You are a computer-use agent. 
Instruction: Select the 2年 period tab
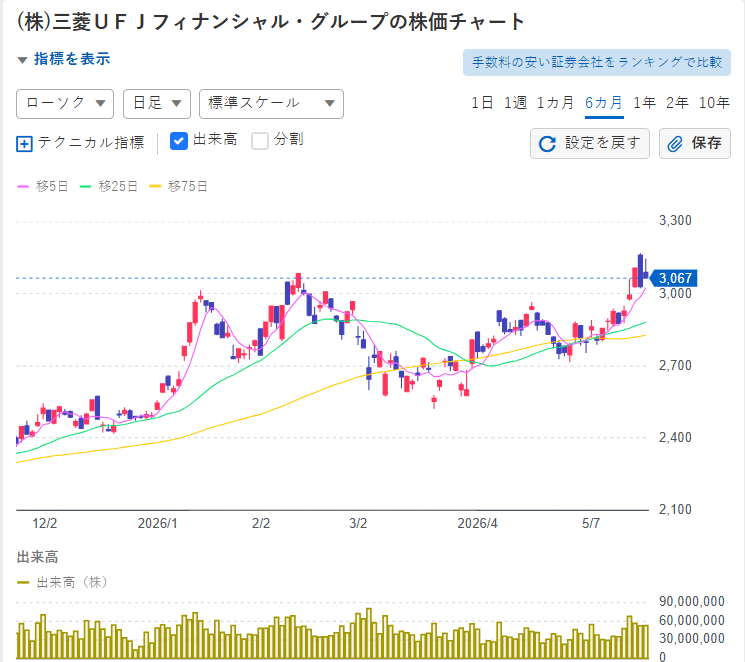(x=677, y=103)
